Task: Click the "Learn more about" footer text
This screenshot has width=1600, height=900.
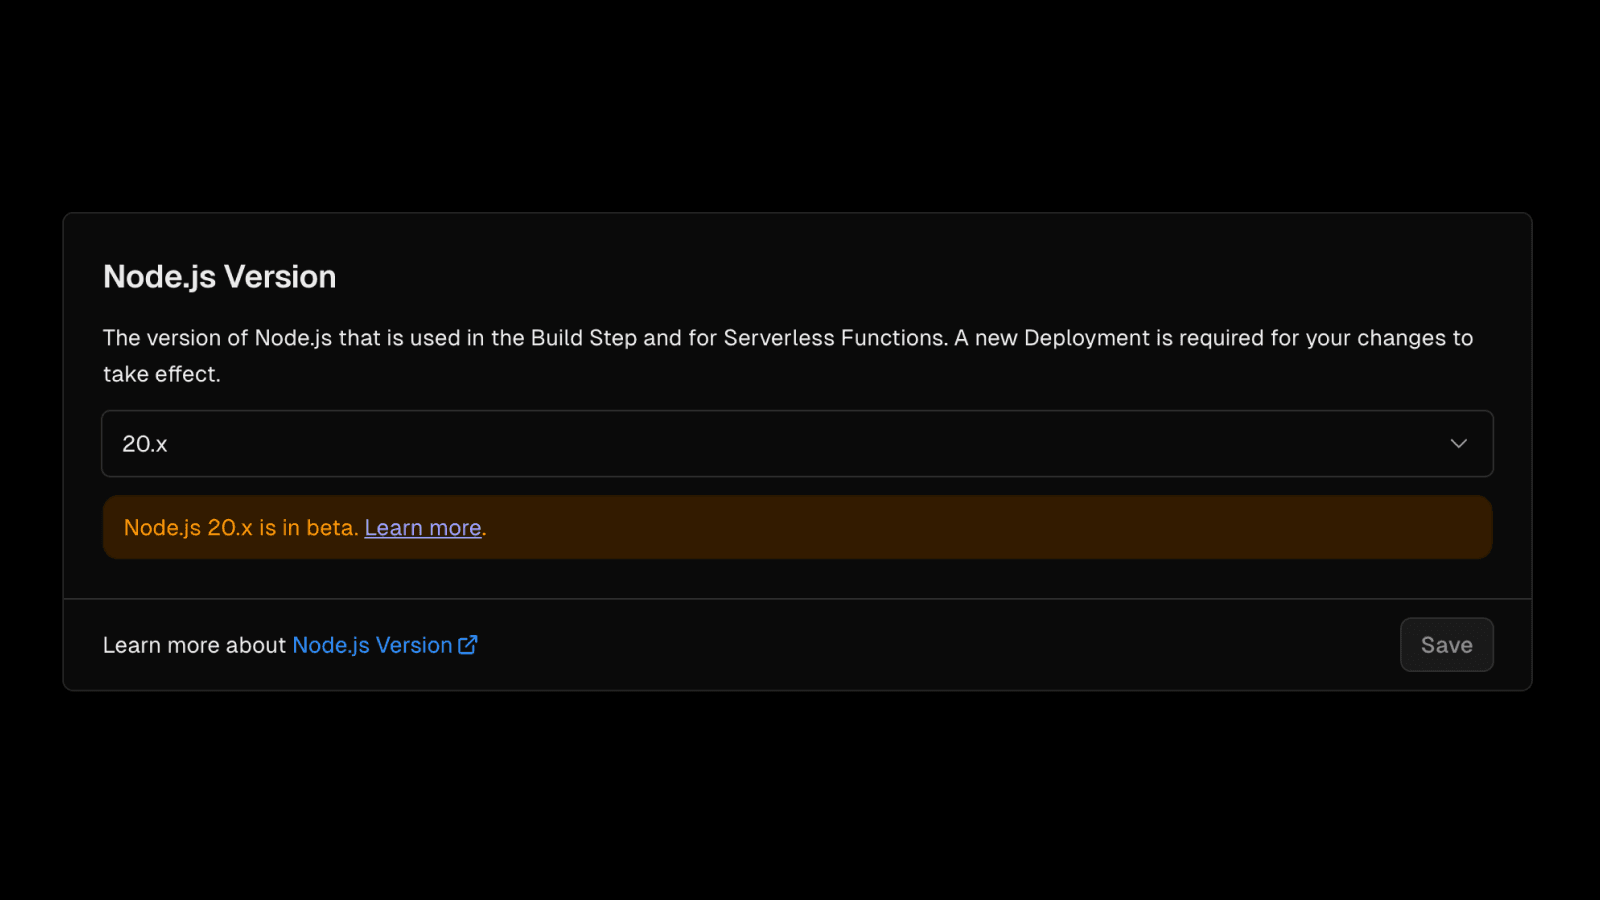Action: click(194, 645)
